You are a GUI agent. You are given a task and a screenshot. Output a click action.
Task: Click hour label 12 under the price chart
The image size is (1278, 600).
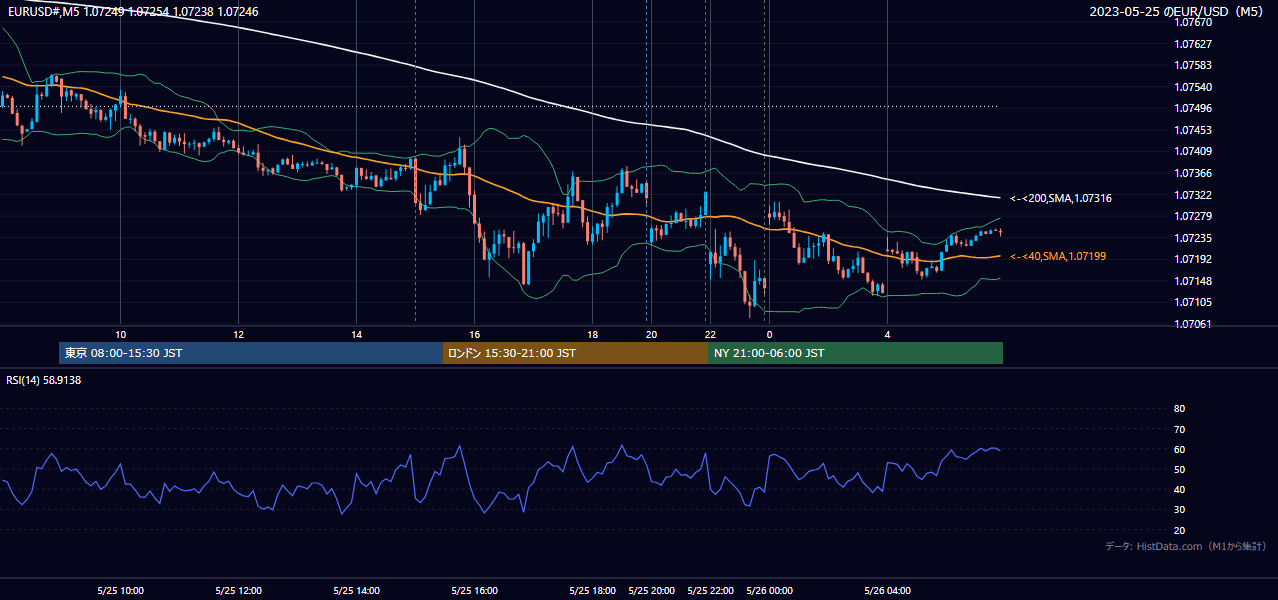pyautogui.click(x=238, y=334)
